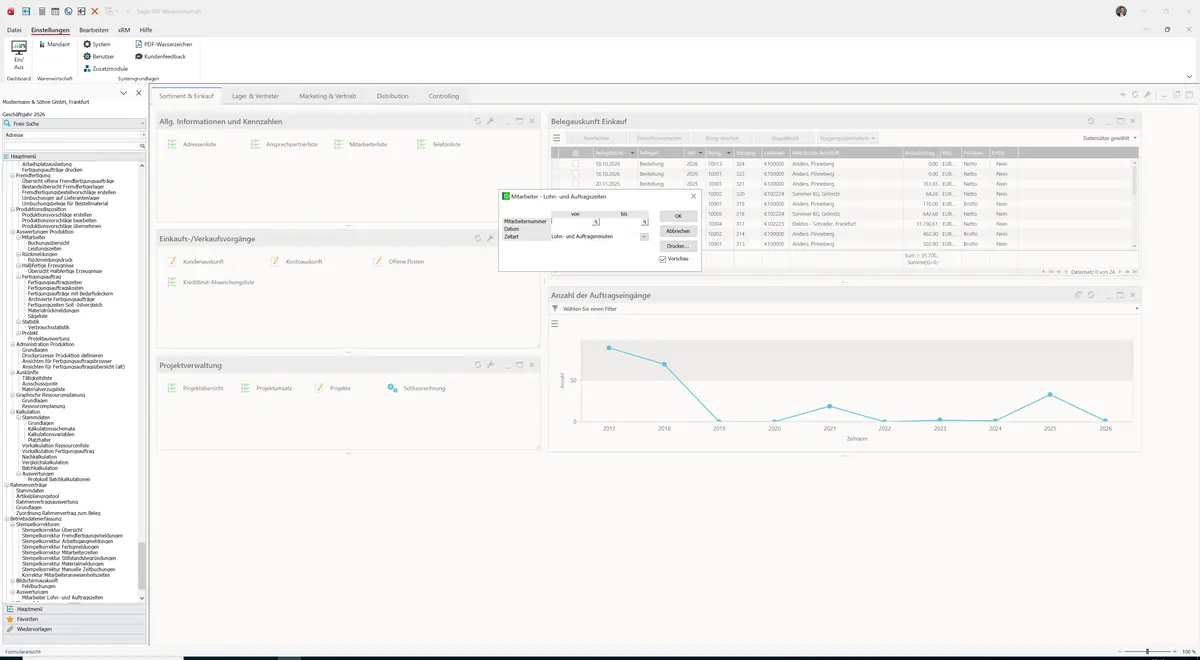Screen dimensions: 1200x660
Task: Click the calculator icon in quick access bar
Action: [x=41, y=11]
